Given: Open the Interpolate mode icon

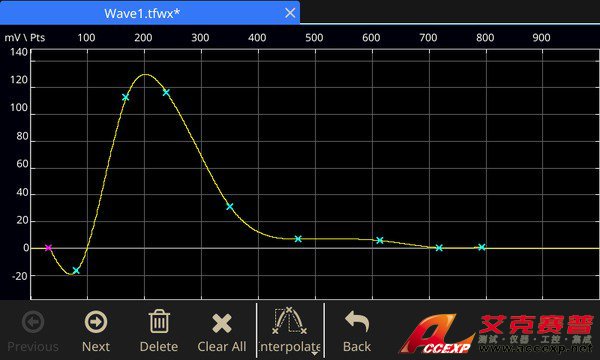Looking at the screenshot, I should click(289, 321).
